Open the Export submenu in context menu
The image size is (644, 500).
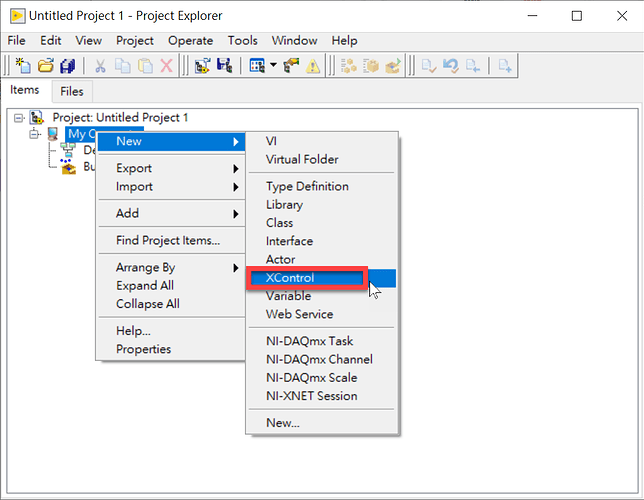(x=134, y=168)
